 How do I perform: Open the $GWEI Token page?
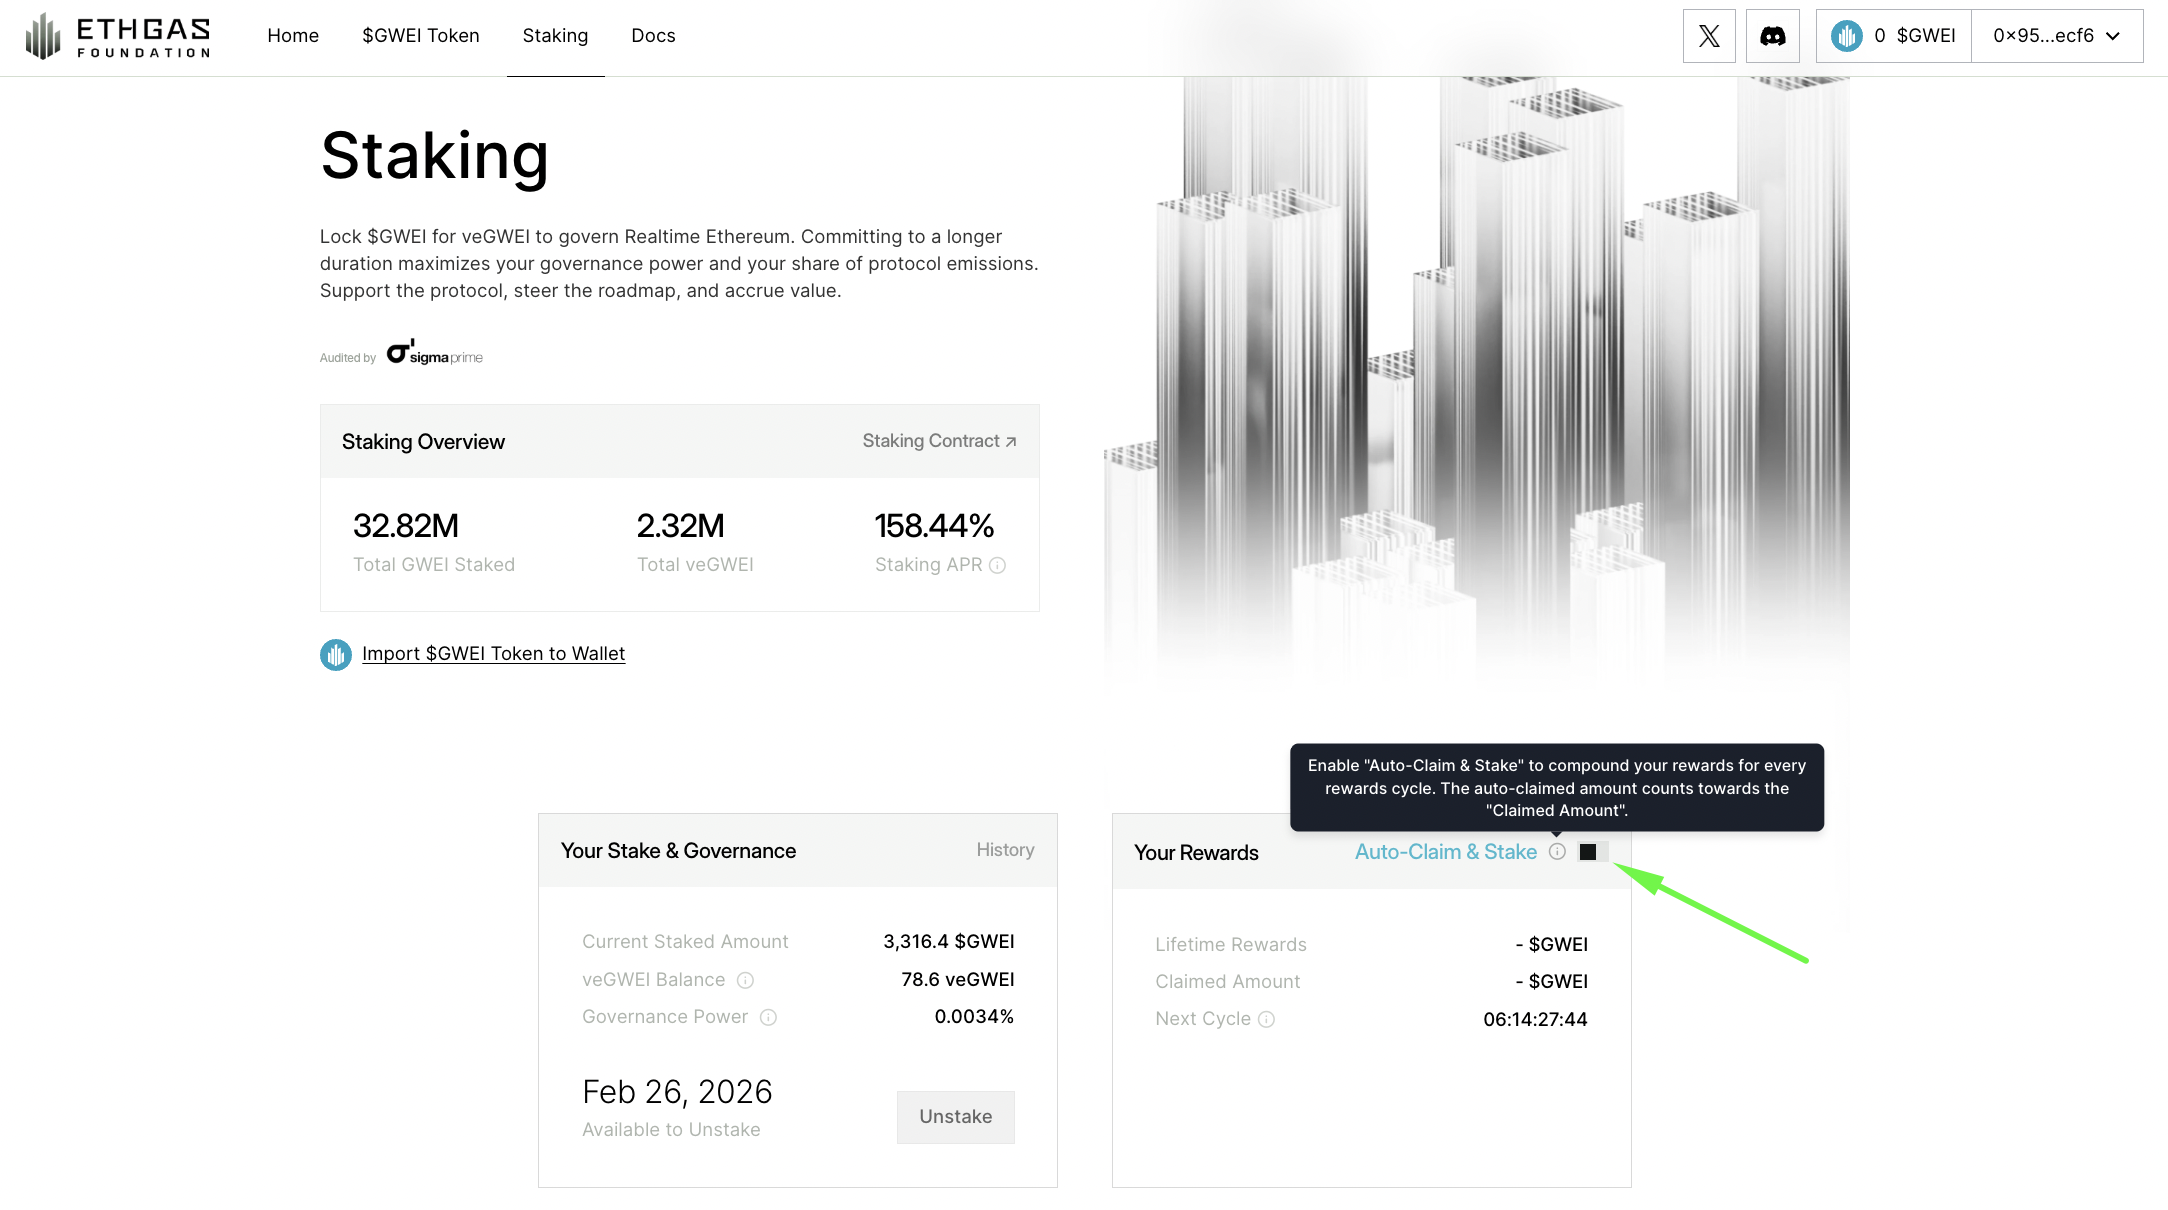[421, 36]
